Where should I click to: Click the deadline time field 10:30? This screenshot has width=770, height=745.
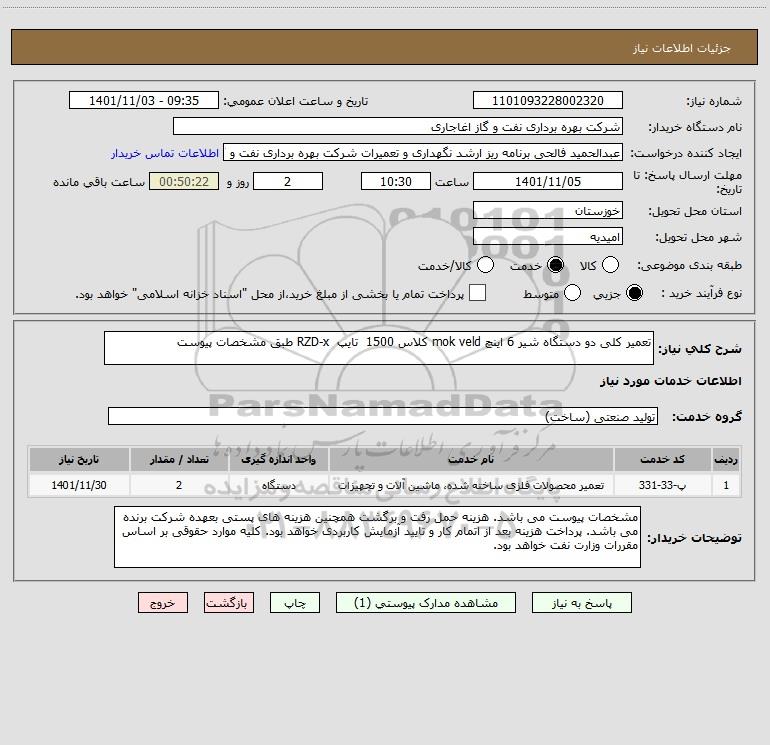(396, 181)
